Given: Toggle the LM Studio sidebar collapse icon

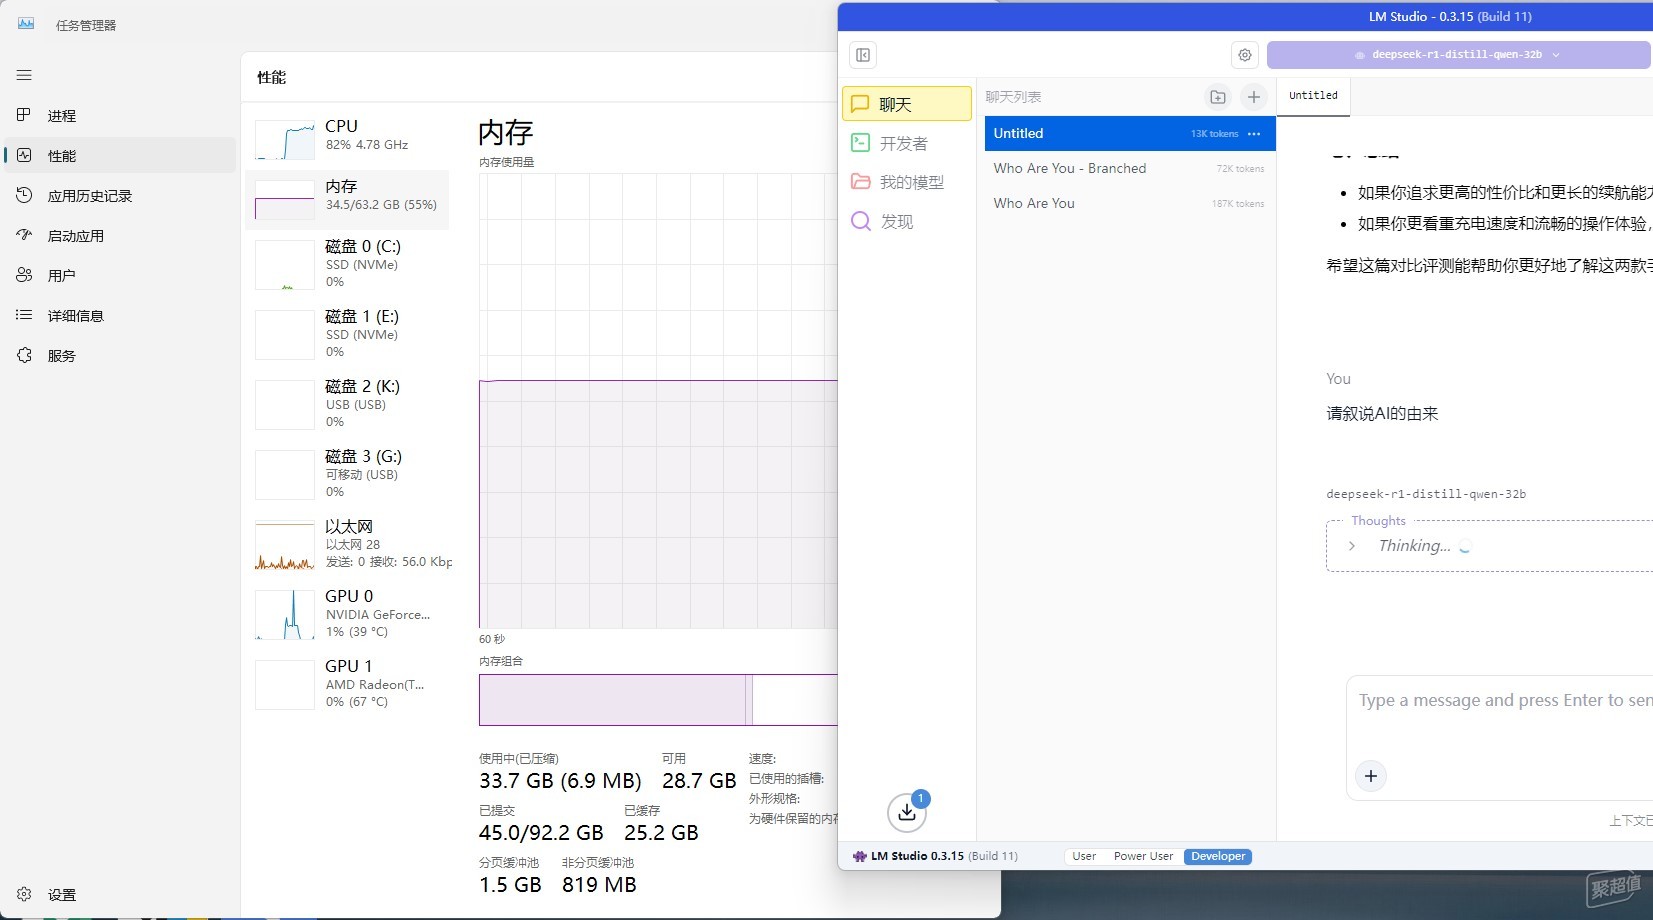Looking at the screenshot, I should 863,55.
